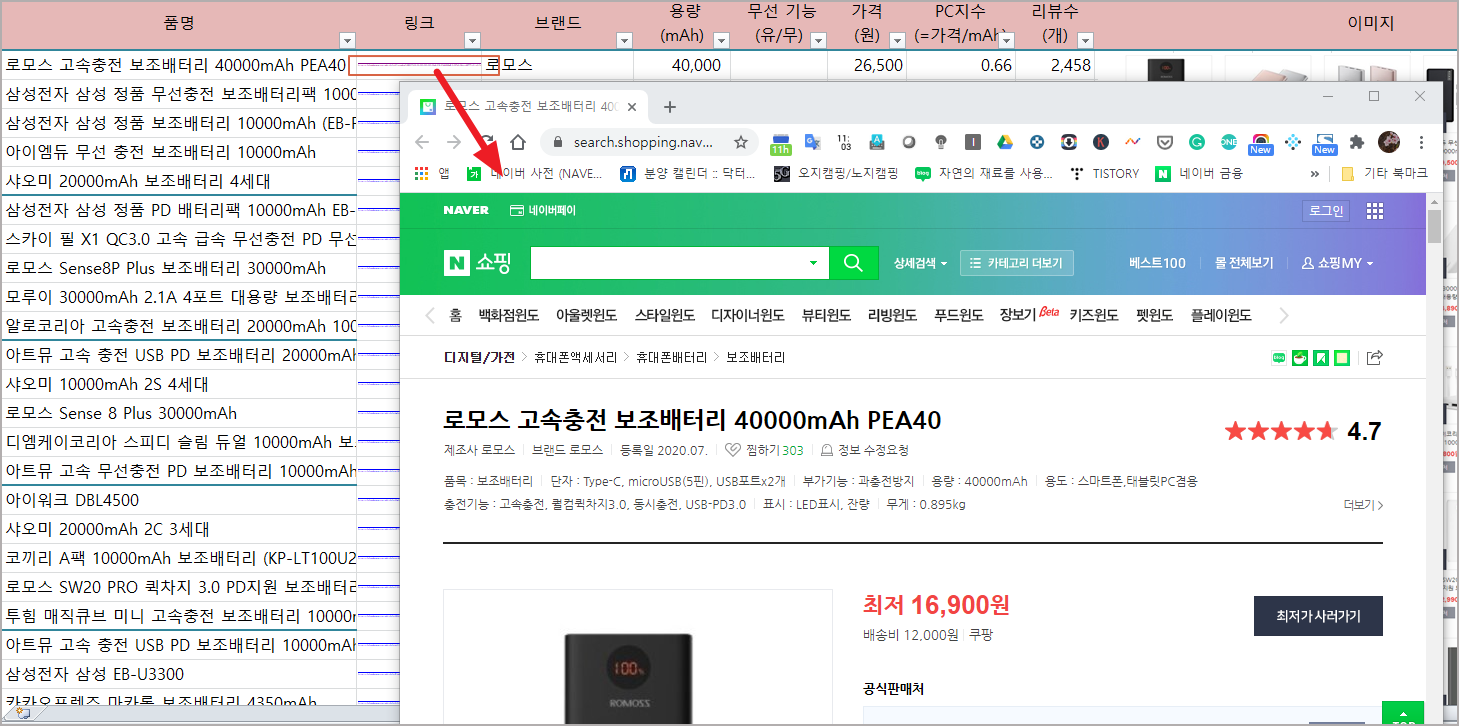This screenshot has height=726, width=1459.
Task: Click the 로그인 button
Action: click(1326, 211)
